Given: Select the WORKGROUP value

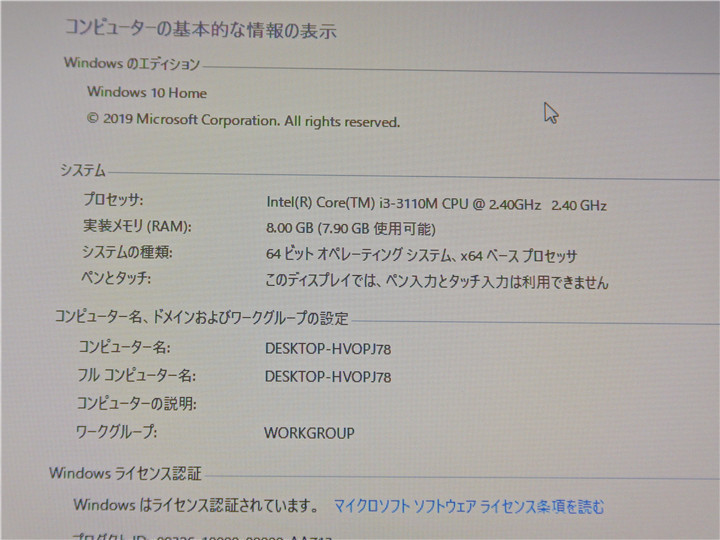Looking at the screenshot, I should [x=309, y=433].
